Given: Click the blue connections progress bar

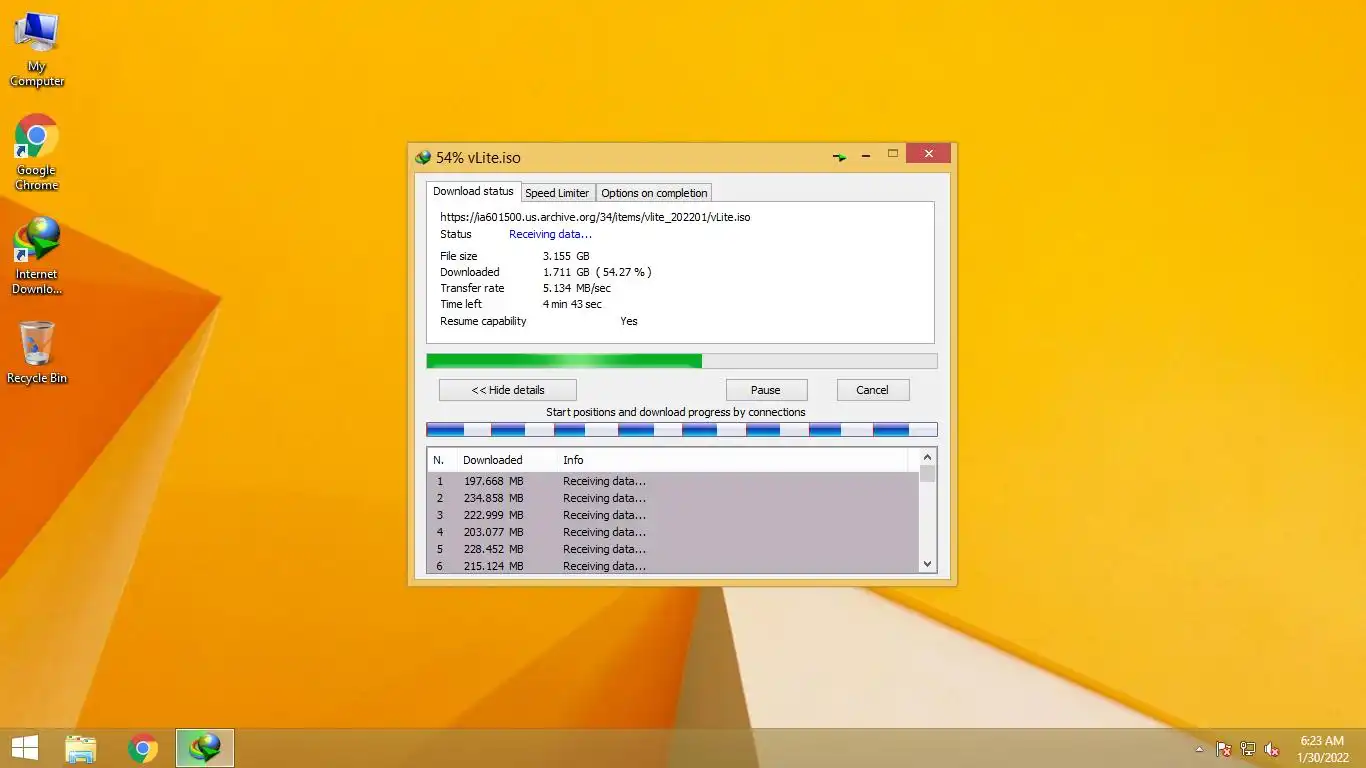Looking at the screenshot, I should (x=682, y=430).
